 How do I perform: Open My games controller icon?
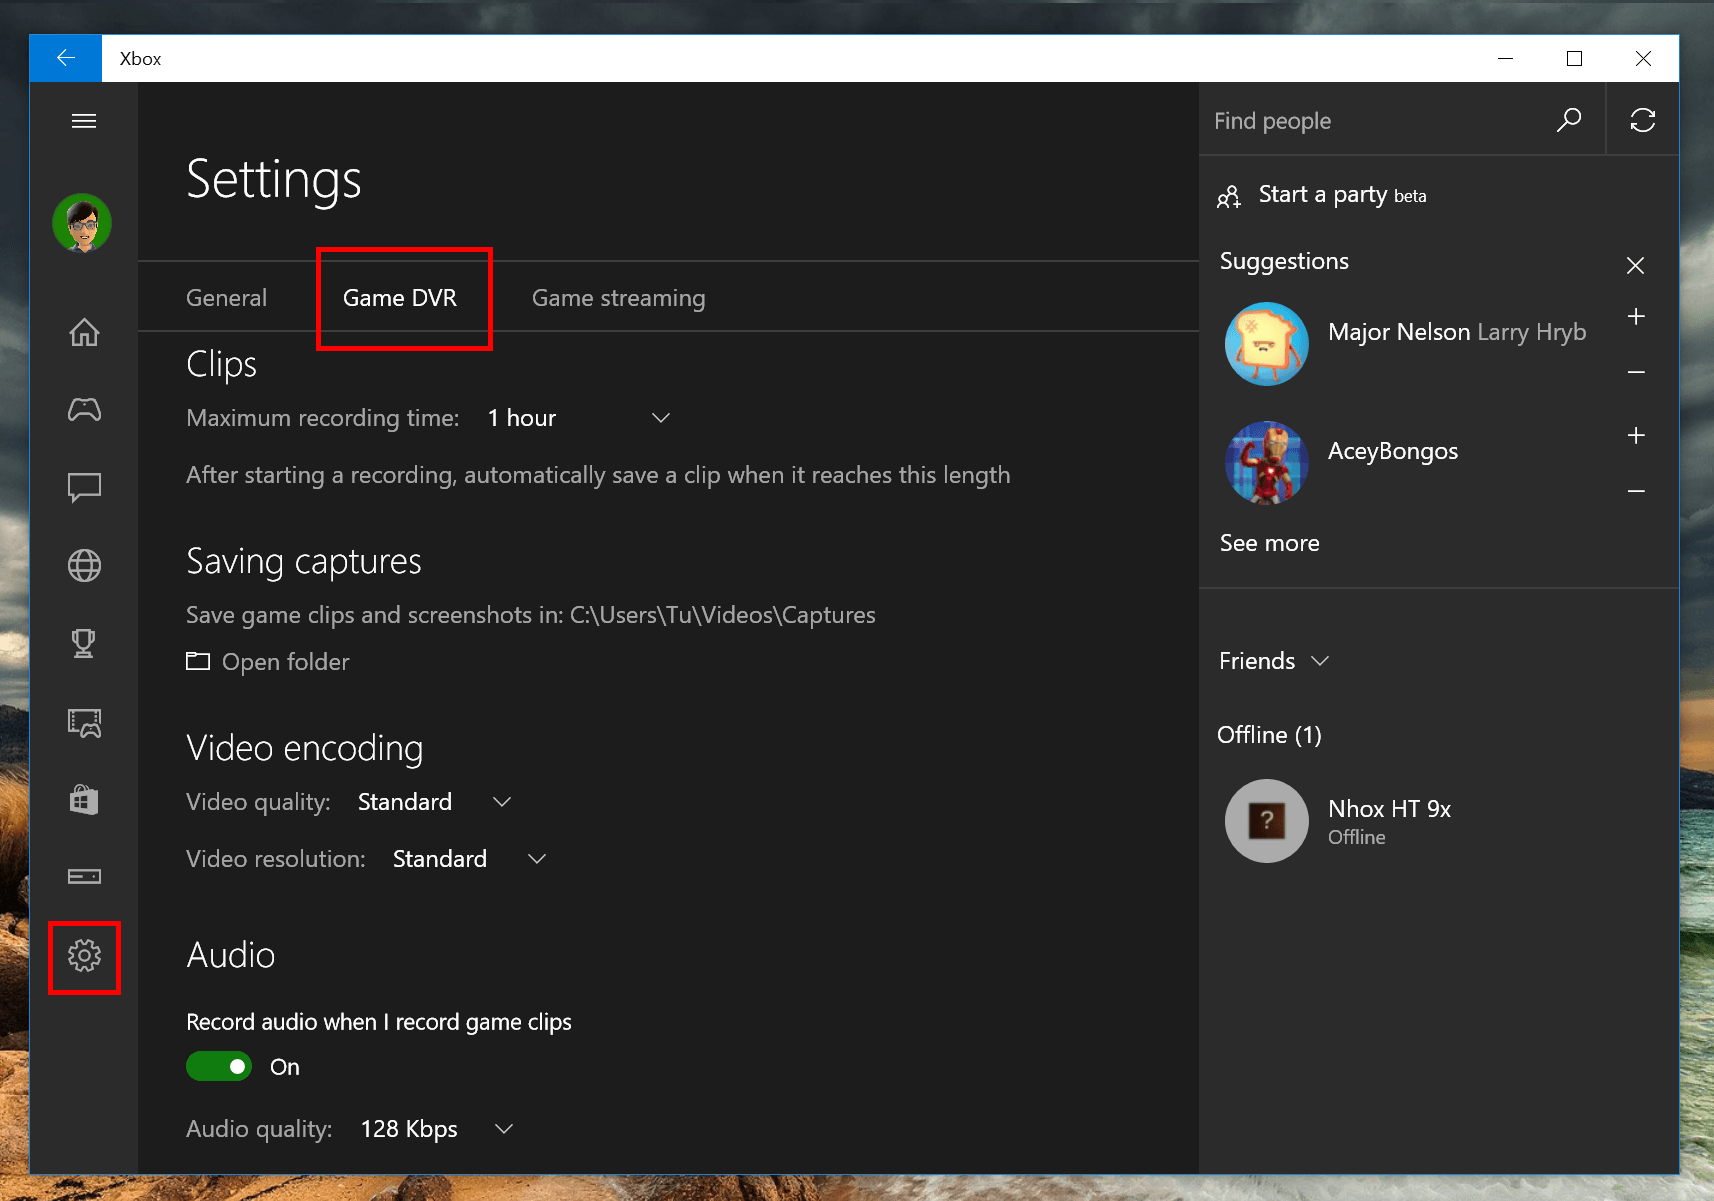[84, 409]
